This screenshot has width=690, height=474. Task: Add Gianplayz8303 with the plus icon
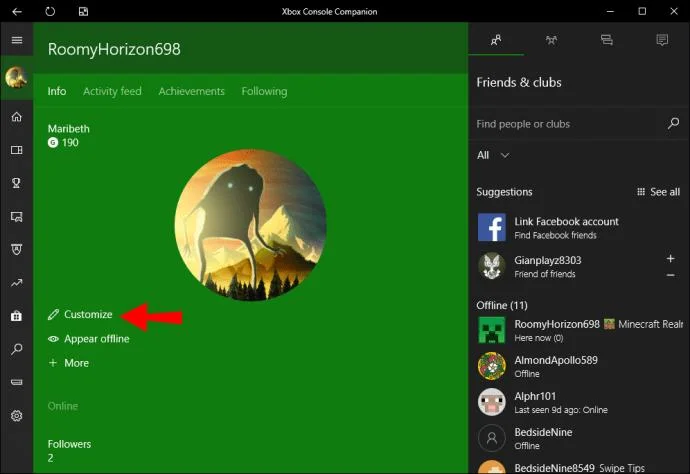click(x=670, y=258)
